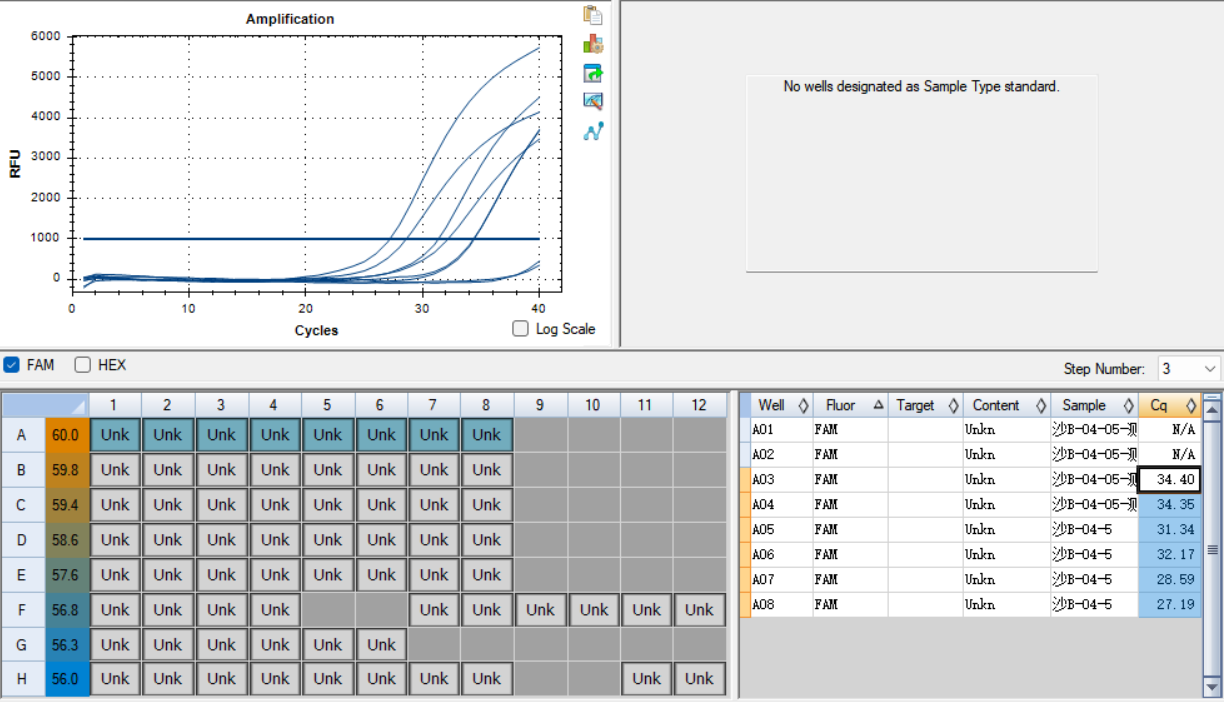The width and height of the screenshot is (1224, 702).
Task: Open the chart editing icon with pencil
Action: [x=593, y=101]
